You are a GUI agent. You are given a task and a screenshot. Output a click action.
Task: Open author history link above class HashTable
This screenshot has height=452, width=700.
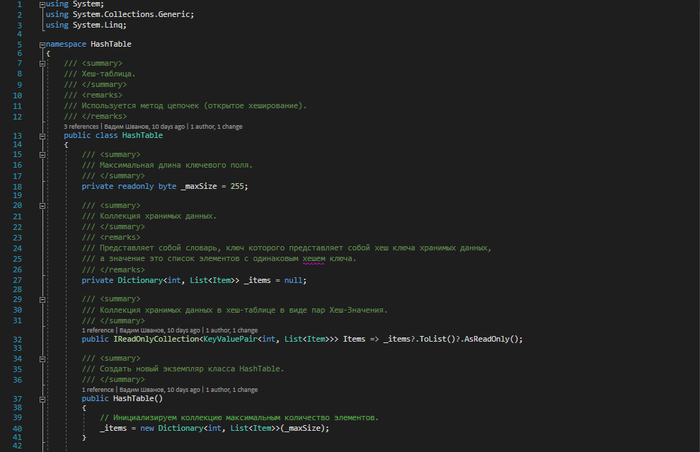tap(151, 126)
